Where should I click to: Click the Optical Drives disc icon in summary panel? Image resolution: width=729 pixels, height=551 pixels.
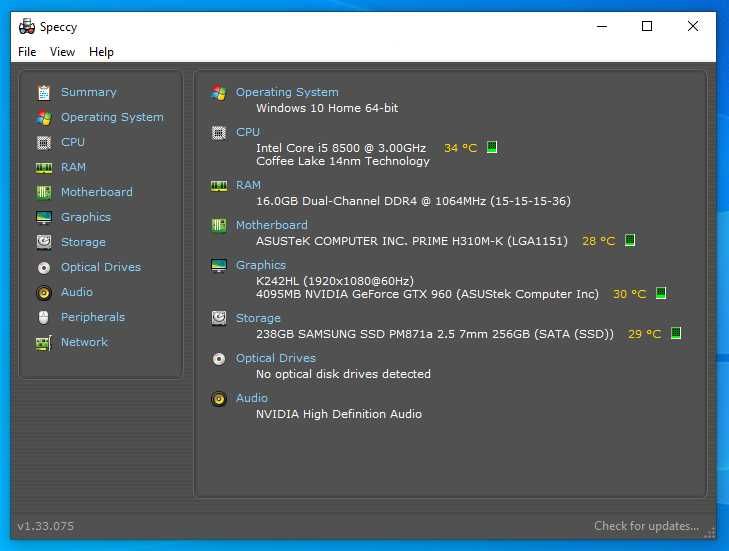(x=219, y=358)
